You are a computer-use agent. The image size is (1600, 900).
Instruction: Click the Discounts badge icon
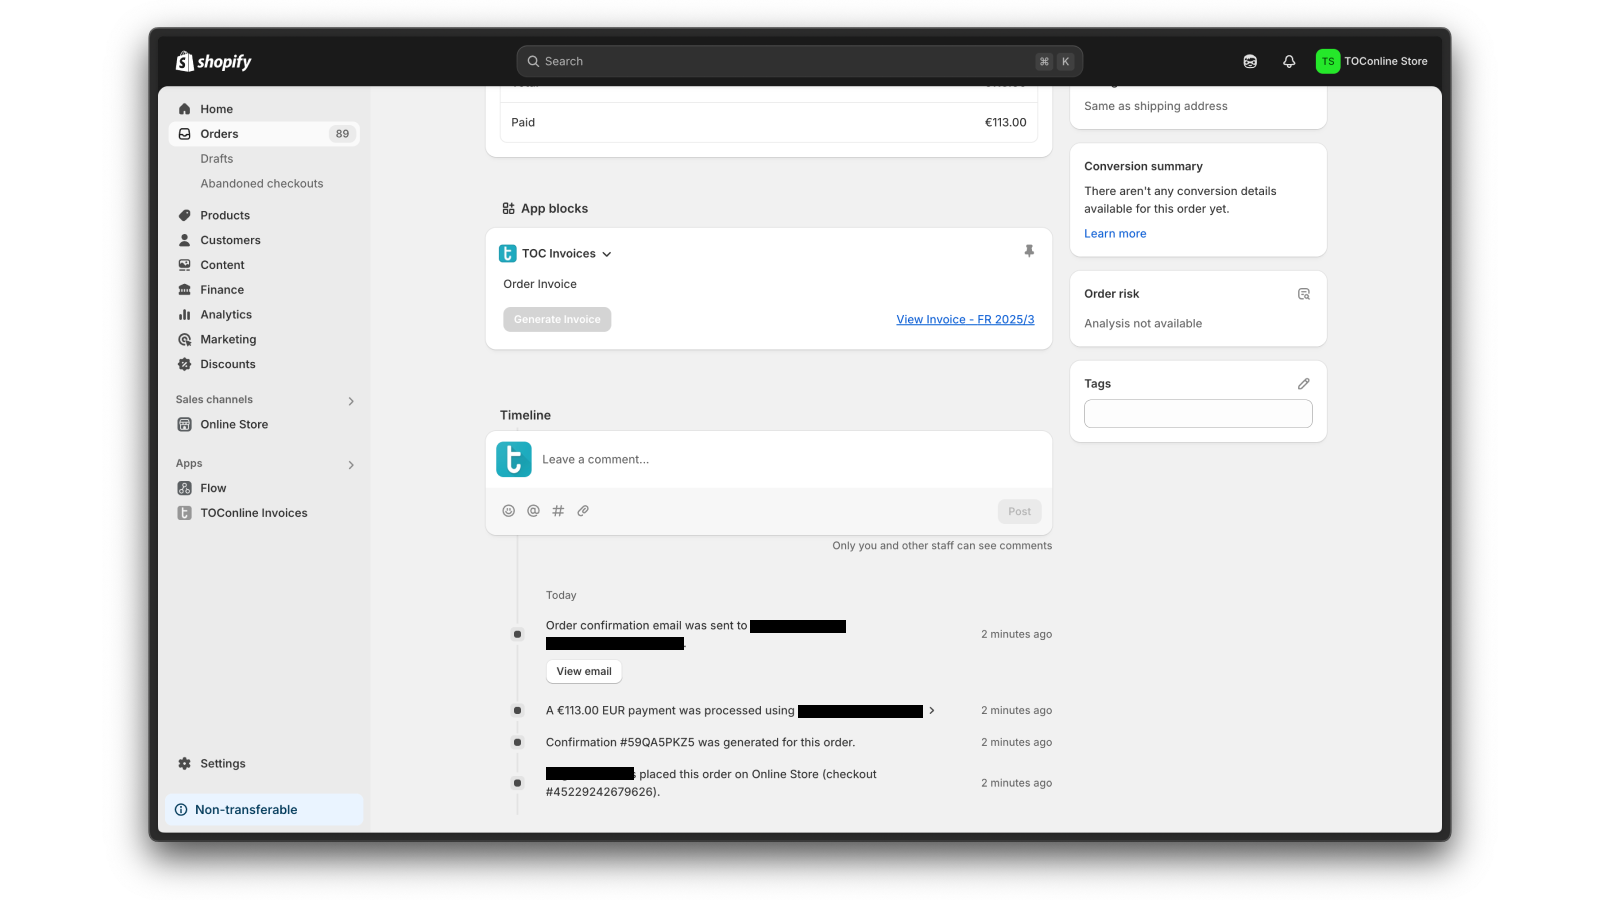click(x=184, y=364)
